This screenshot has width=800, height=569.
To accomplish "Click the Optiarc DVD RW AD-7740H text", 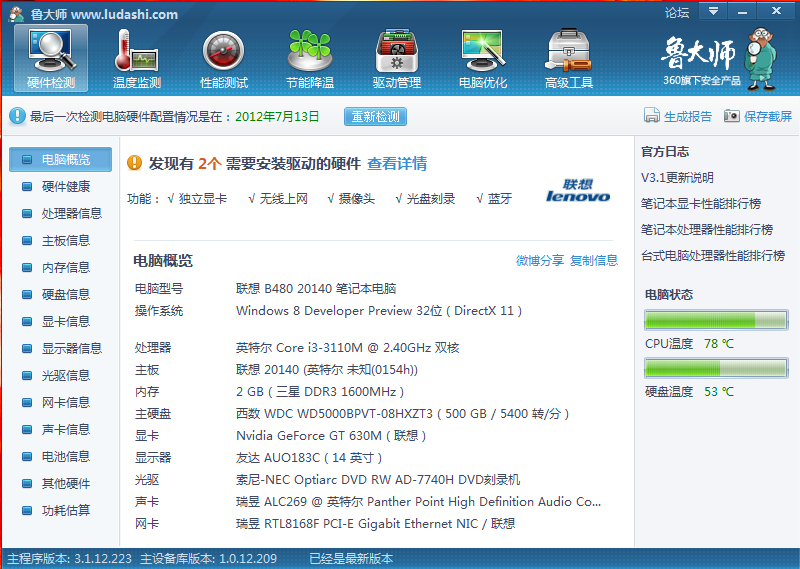I will [378, 480].
